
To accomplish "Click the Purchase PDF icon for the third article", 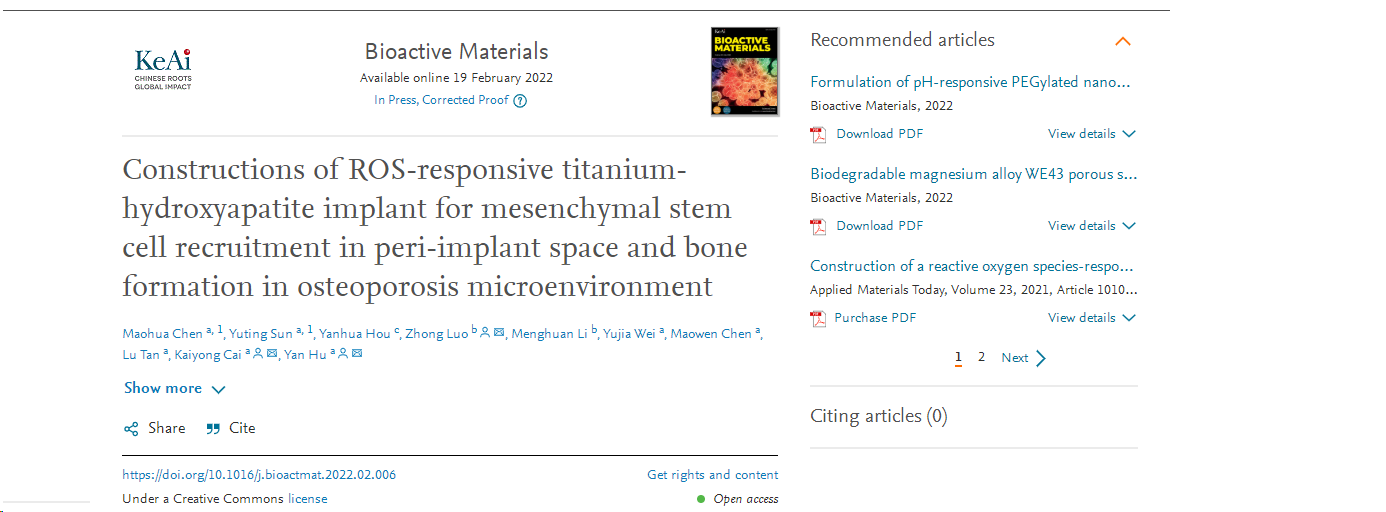I will pos(819,318).
